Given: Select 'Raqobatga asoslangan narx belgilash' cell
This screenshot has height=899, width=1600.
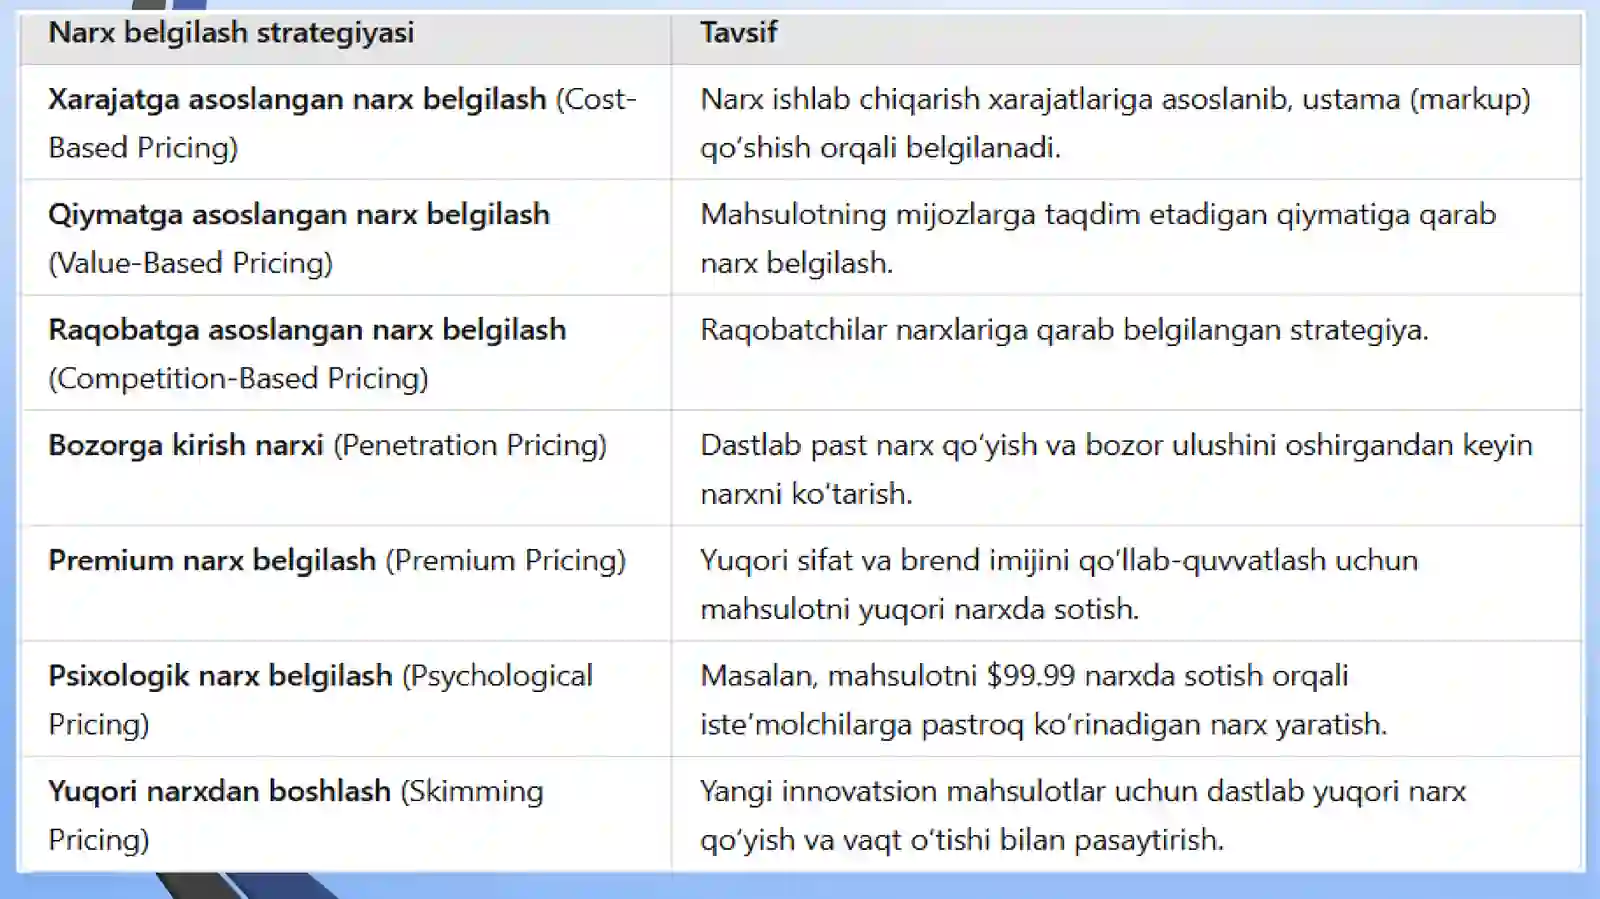Looking at the screenshot, I should 345,353.
